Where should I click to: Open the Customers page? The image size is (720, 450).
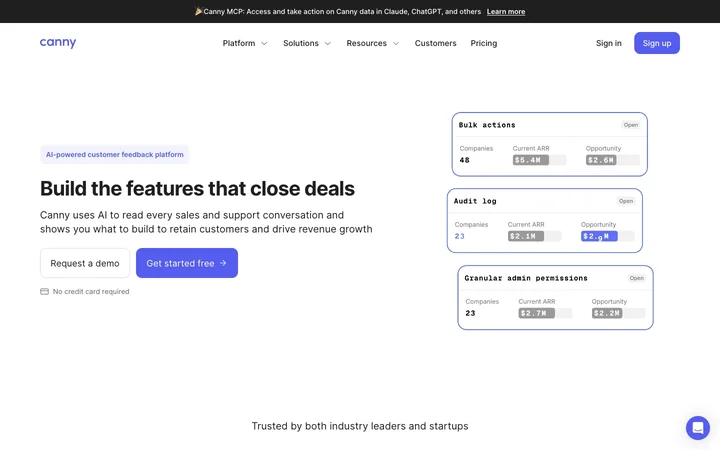click(x=435, y=43)
